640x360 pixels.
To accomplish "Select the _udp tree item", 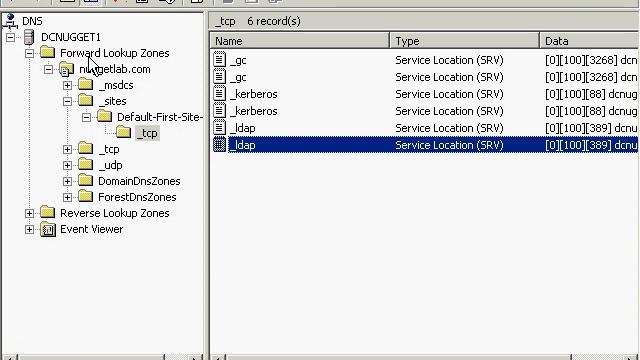I will click(x=111, y=165).
